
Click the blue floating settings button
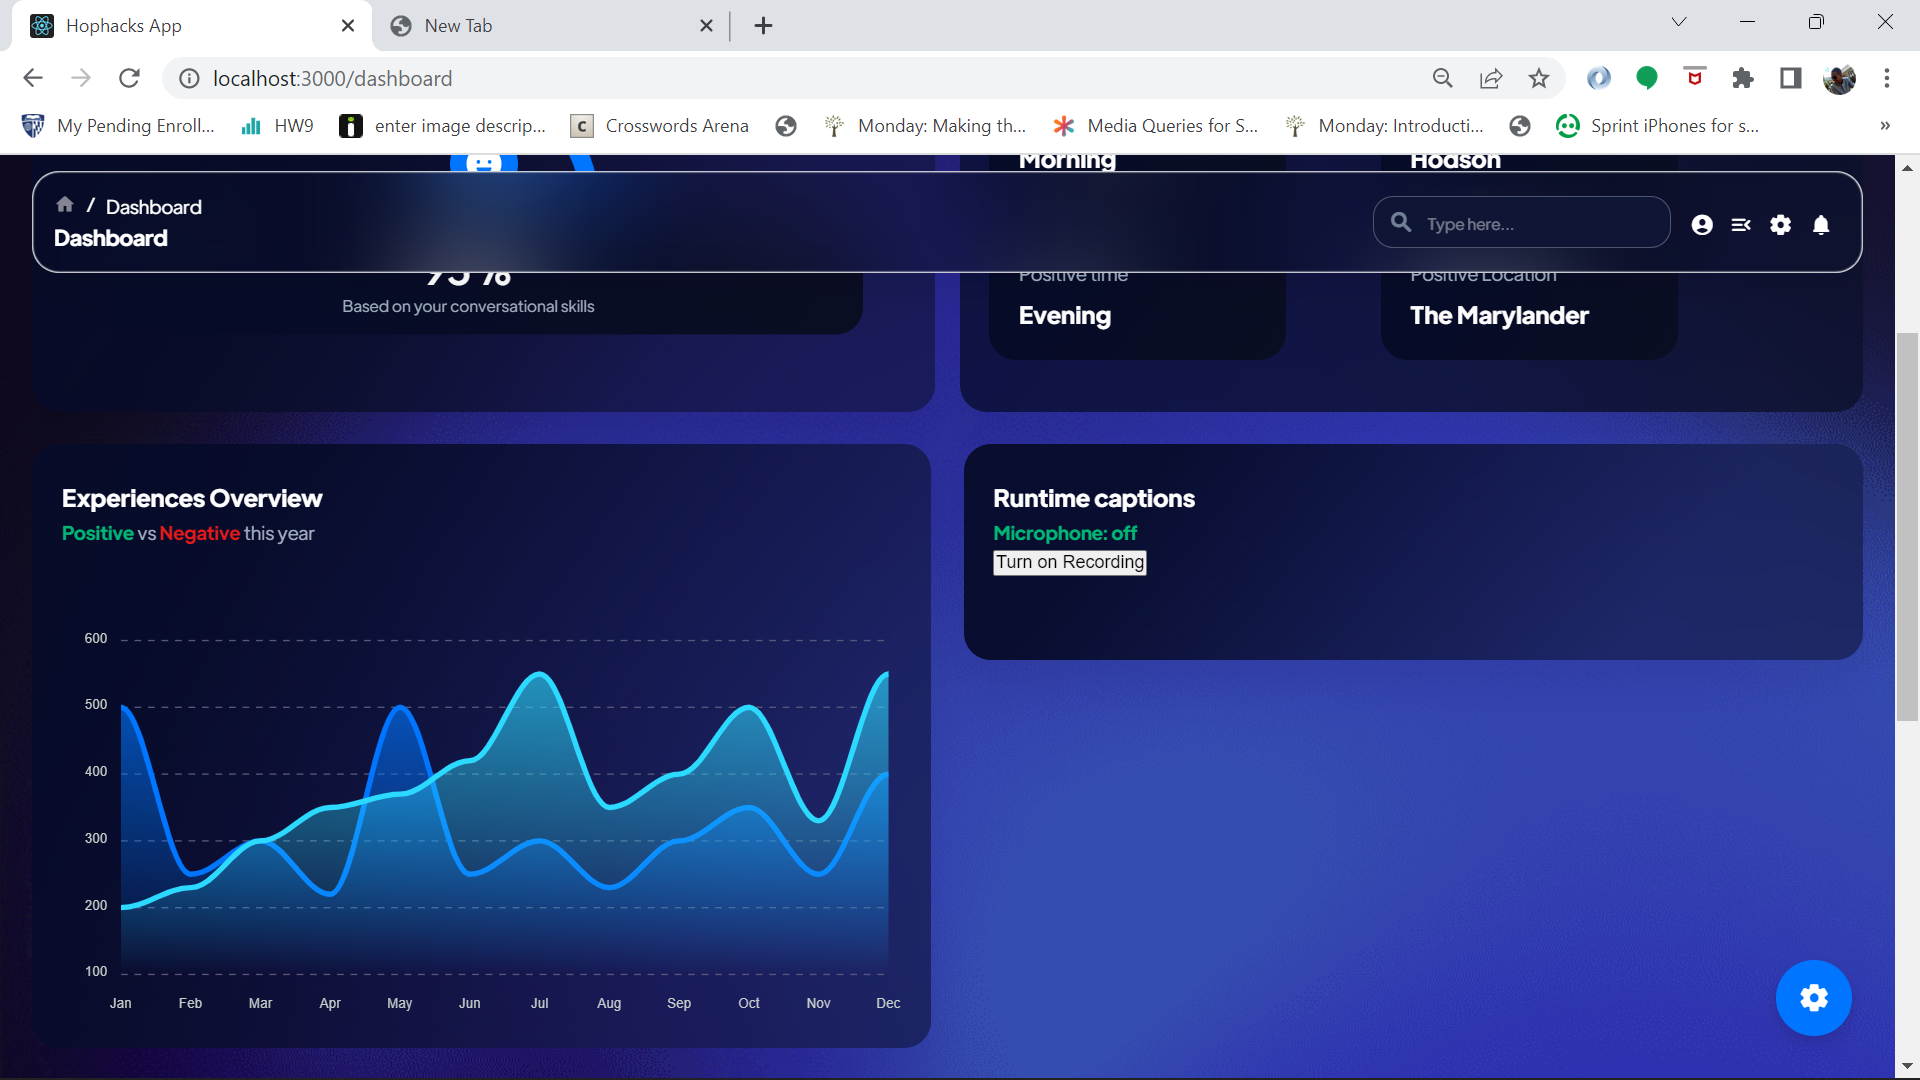(x=1813, y=998)
